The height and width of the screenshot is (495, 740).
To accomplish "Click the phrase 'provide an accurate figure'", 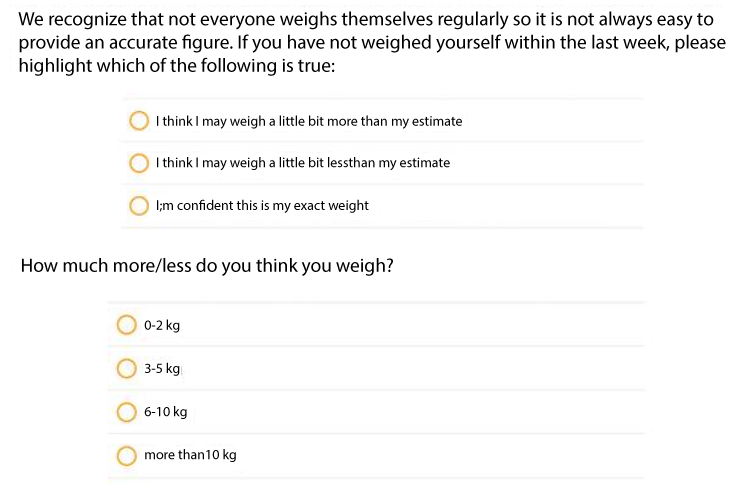I will (126, 43).
